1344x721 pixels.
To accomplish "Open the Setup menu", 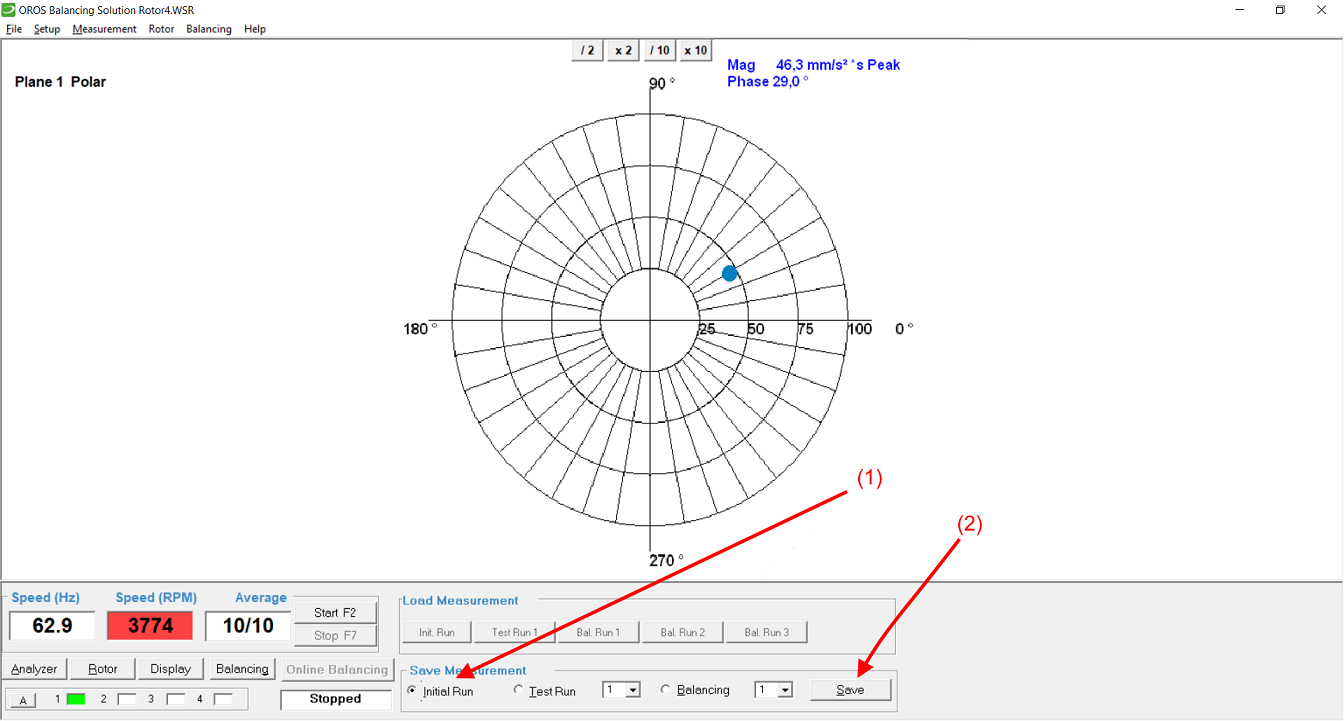I will pyautogui.click(x=47, y=29).
